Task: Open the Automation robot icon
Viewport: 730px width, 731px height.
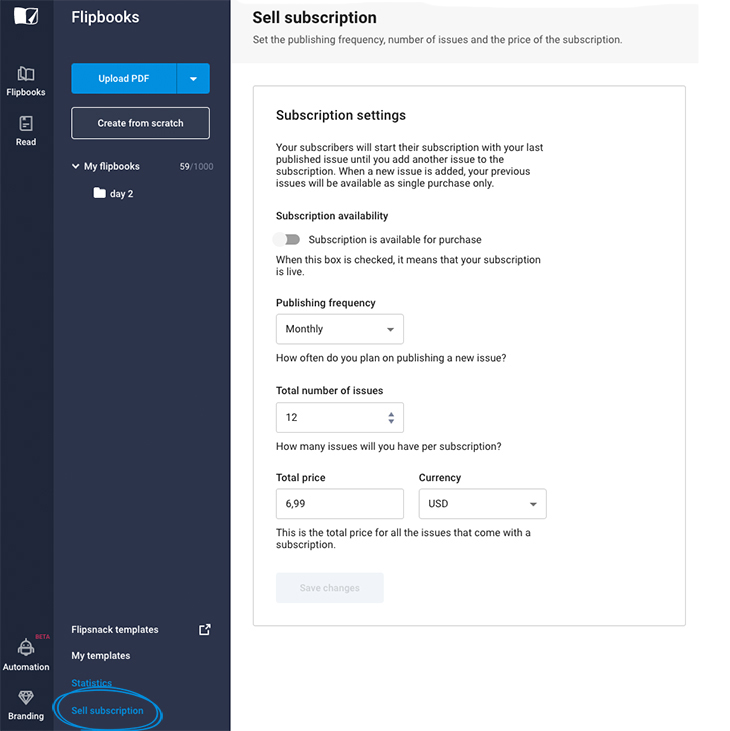Action: click(26, 648)
